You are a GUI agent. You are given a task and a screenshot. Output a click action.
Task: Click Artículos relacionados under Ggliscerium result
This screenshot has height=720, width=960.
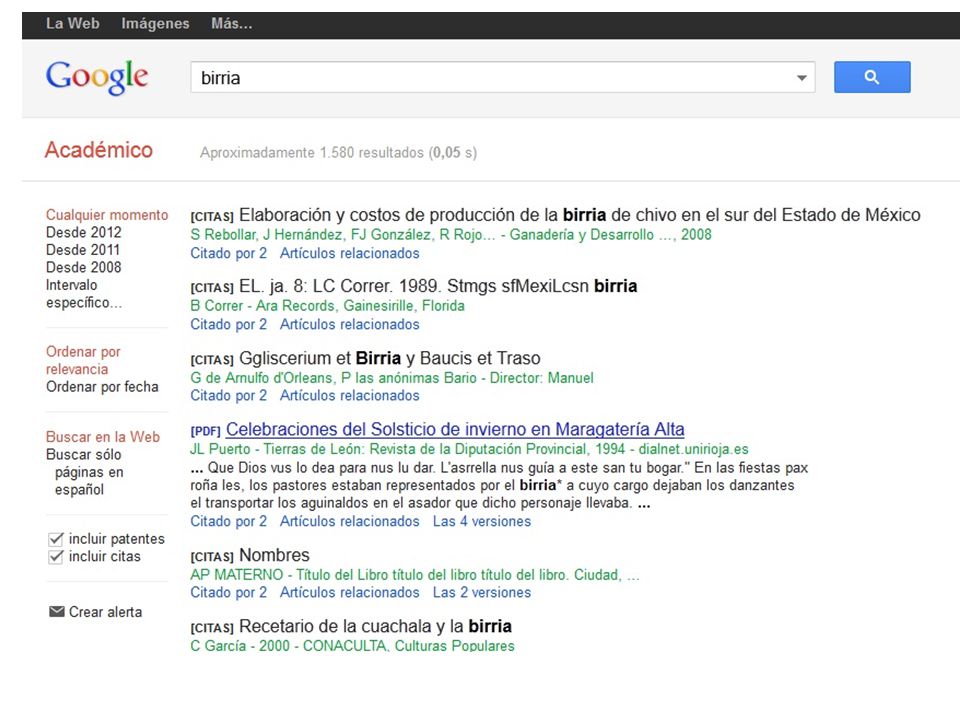click(x=350, y=396)
